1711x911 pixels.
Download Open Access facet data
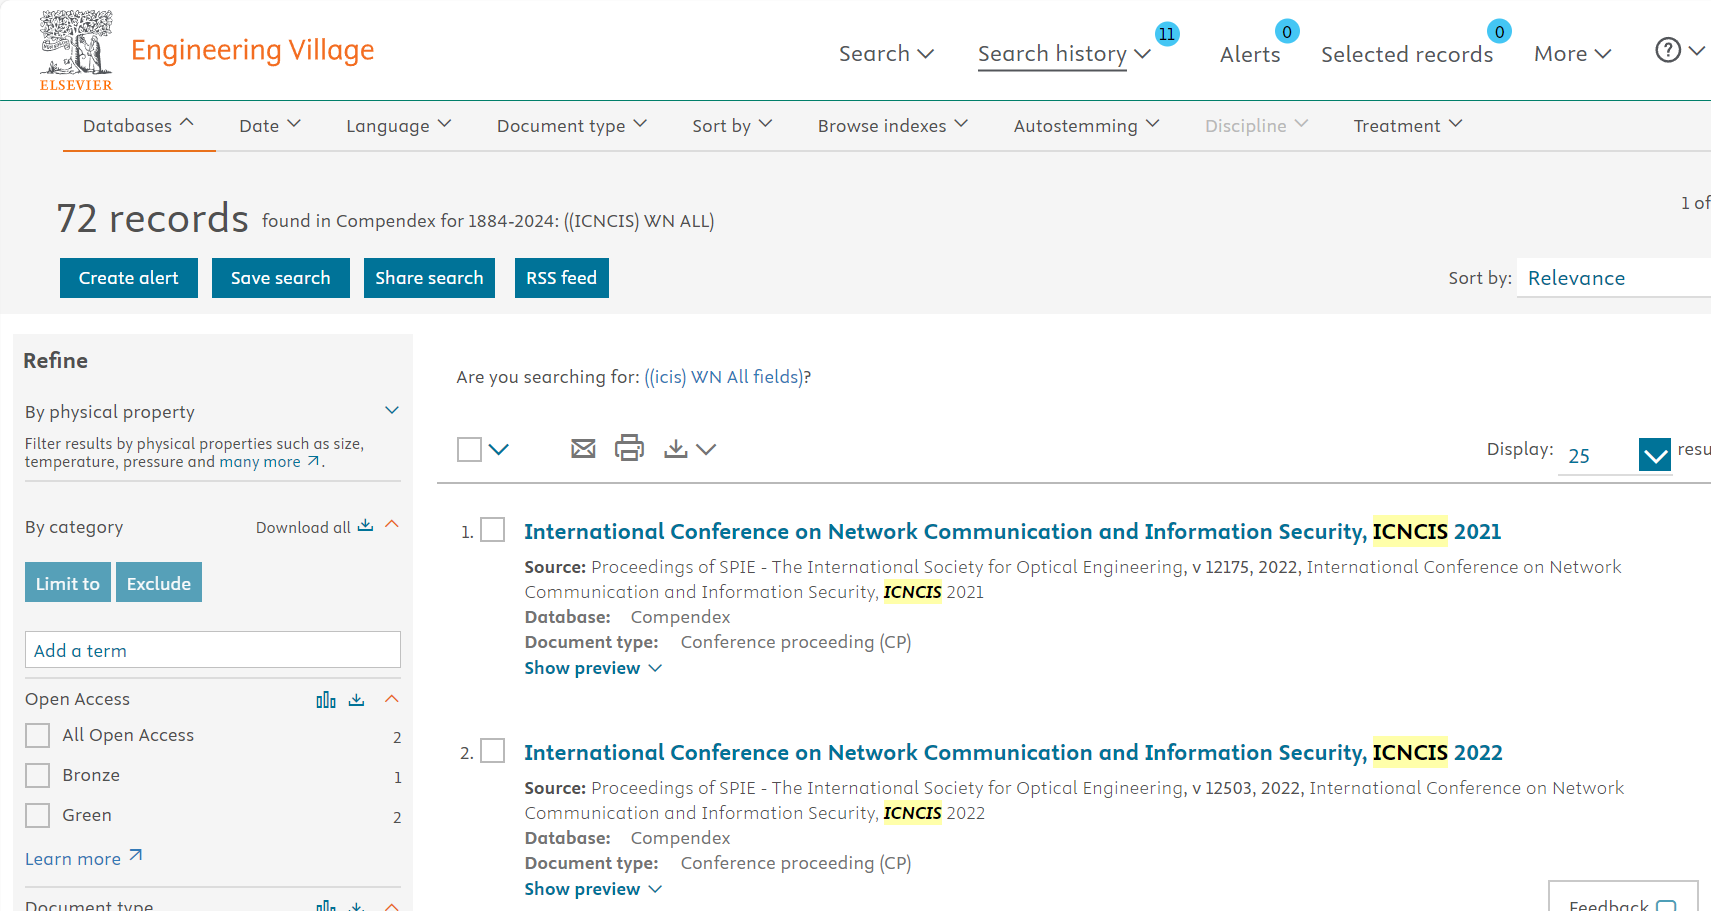[x=357, y=700]
